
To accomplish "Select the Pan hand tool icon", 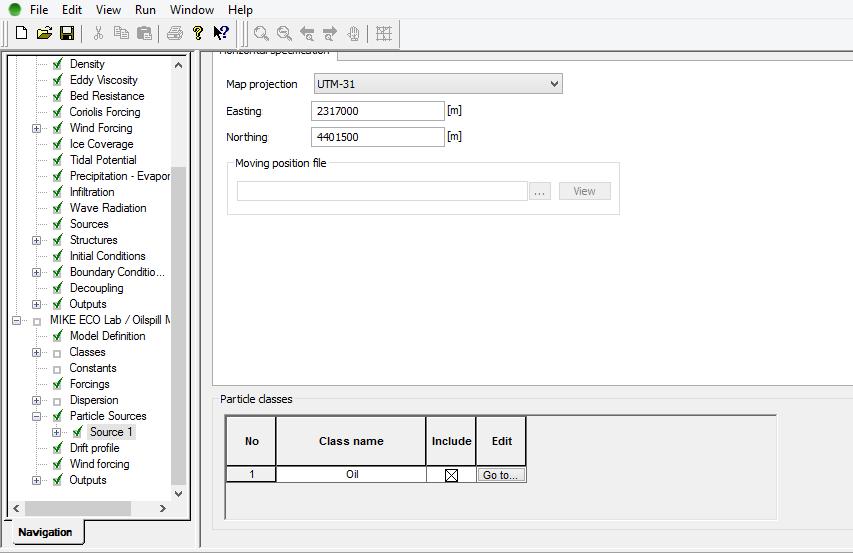I will tap(353, 34).
